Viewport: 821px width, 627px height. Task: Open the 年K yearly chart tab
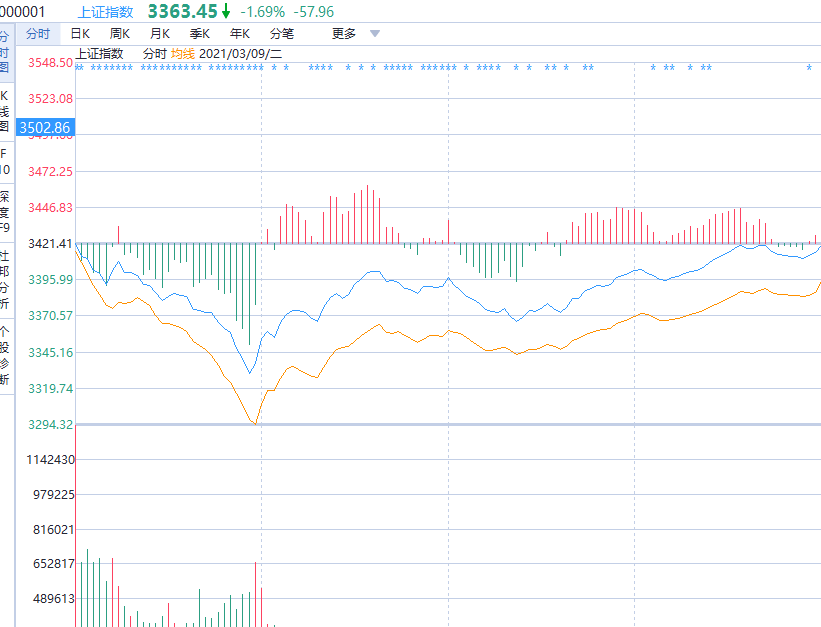coord(240,33)
